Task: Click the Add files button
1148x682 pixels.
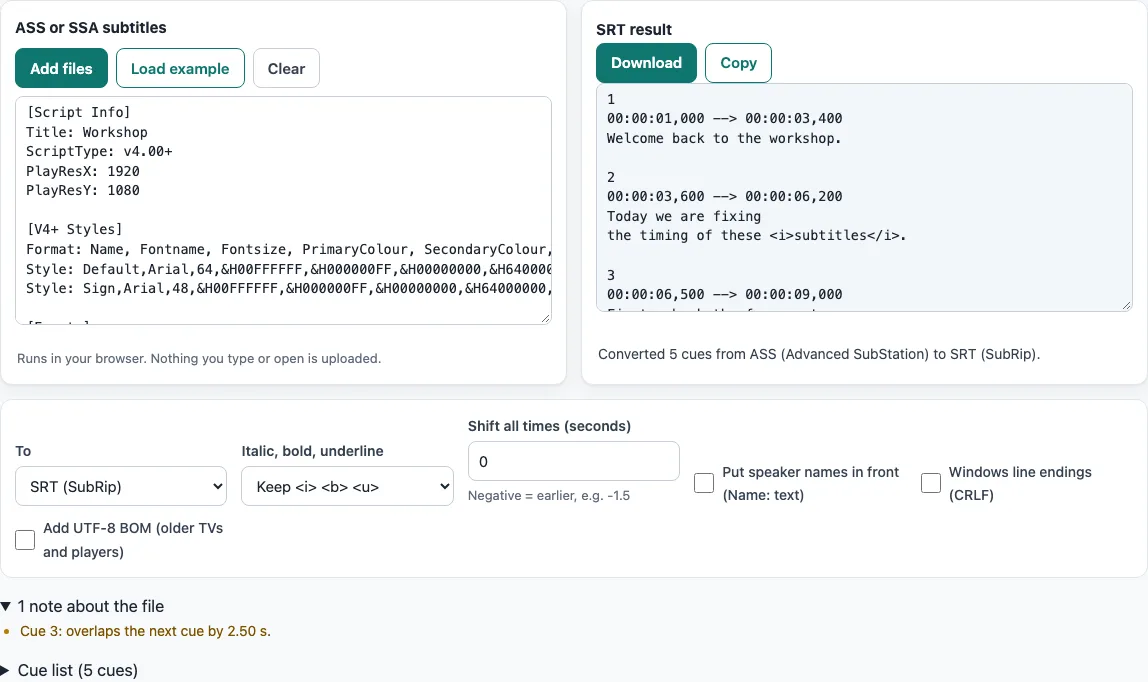Action: point(62,68)
